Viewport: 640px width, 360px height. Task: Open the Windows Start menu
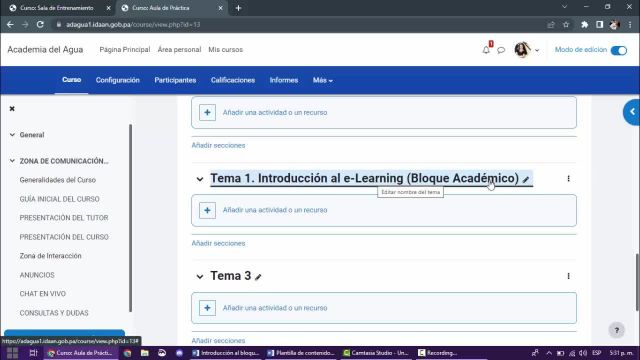click(12, 353)
